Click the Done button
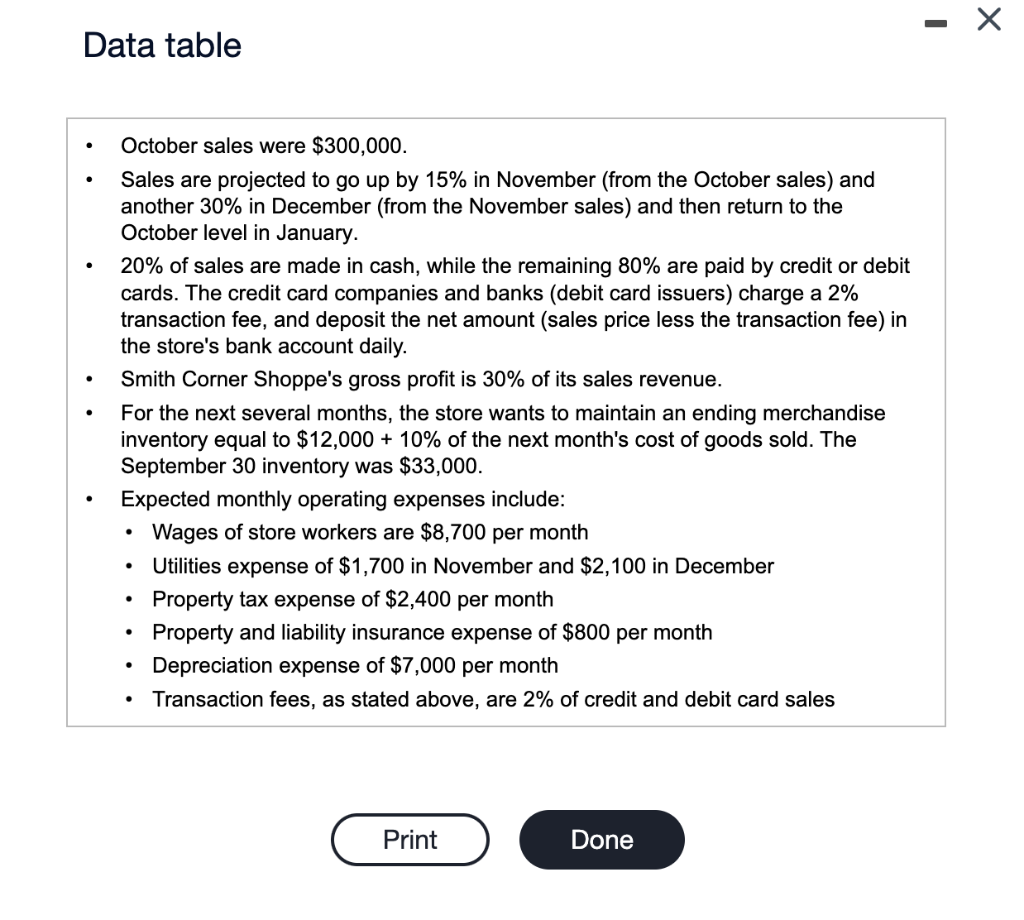This screenshot has width=1024, height=920. pos(601,839)
